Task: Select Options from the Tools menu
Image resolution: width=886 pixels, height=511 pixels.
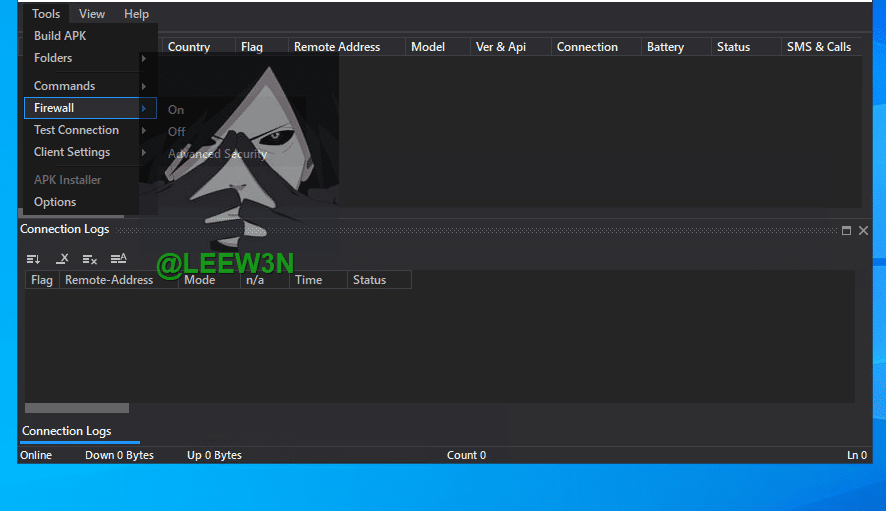Action: [55, 202]
